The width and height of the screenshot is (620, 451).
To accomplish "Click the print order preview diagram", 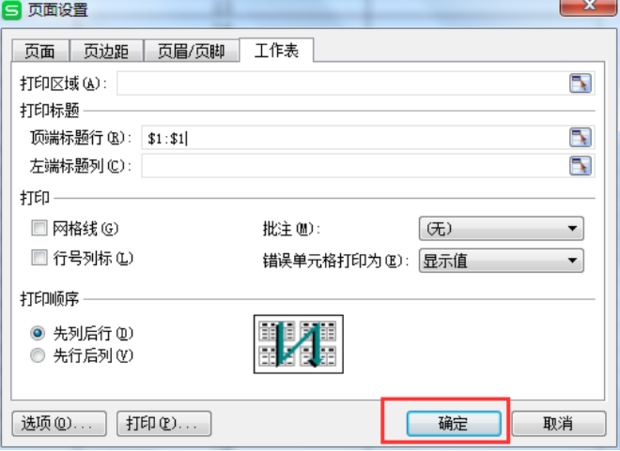I will click(299, 344).
